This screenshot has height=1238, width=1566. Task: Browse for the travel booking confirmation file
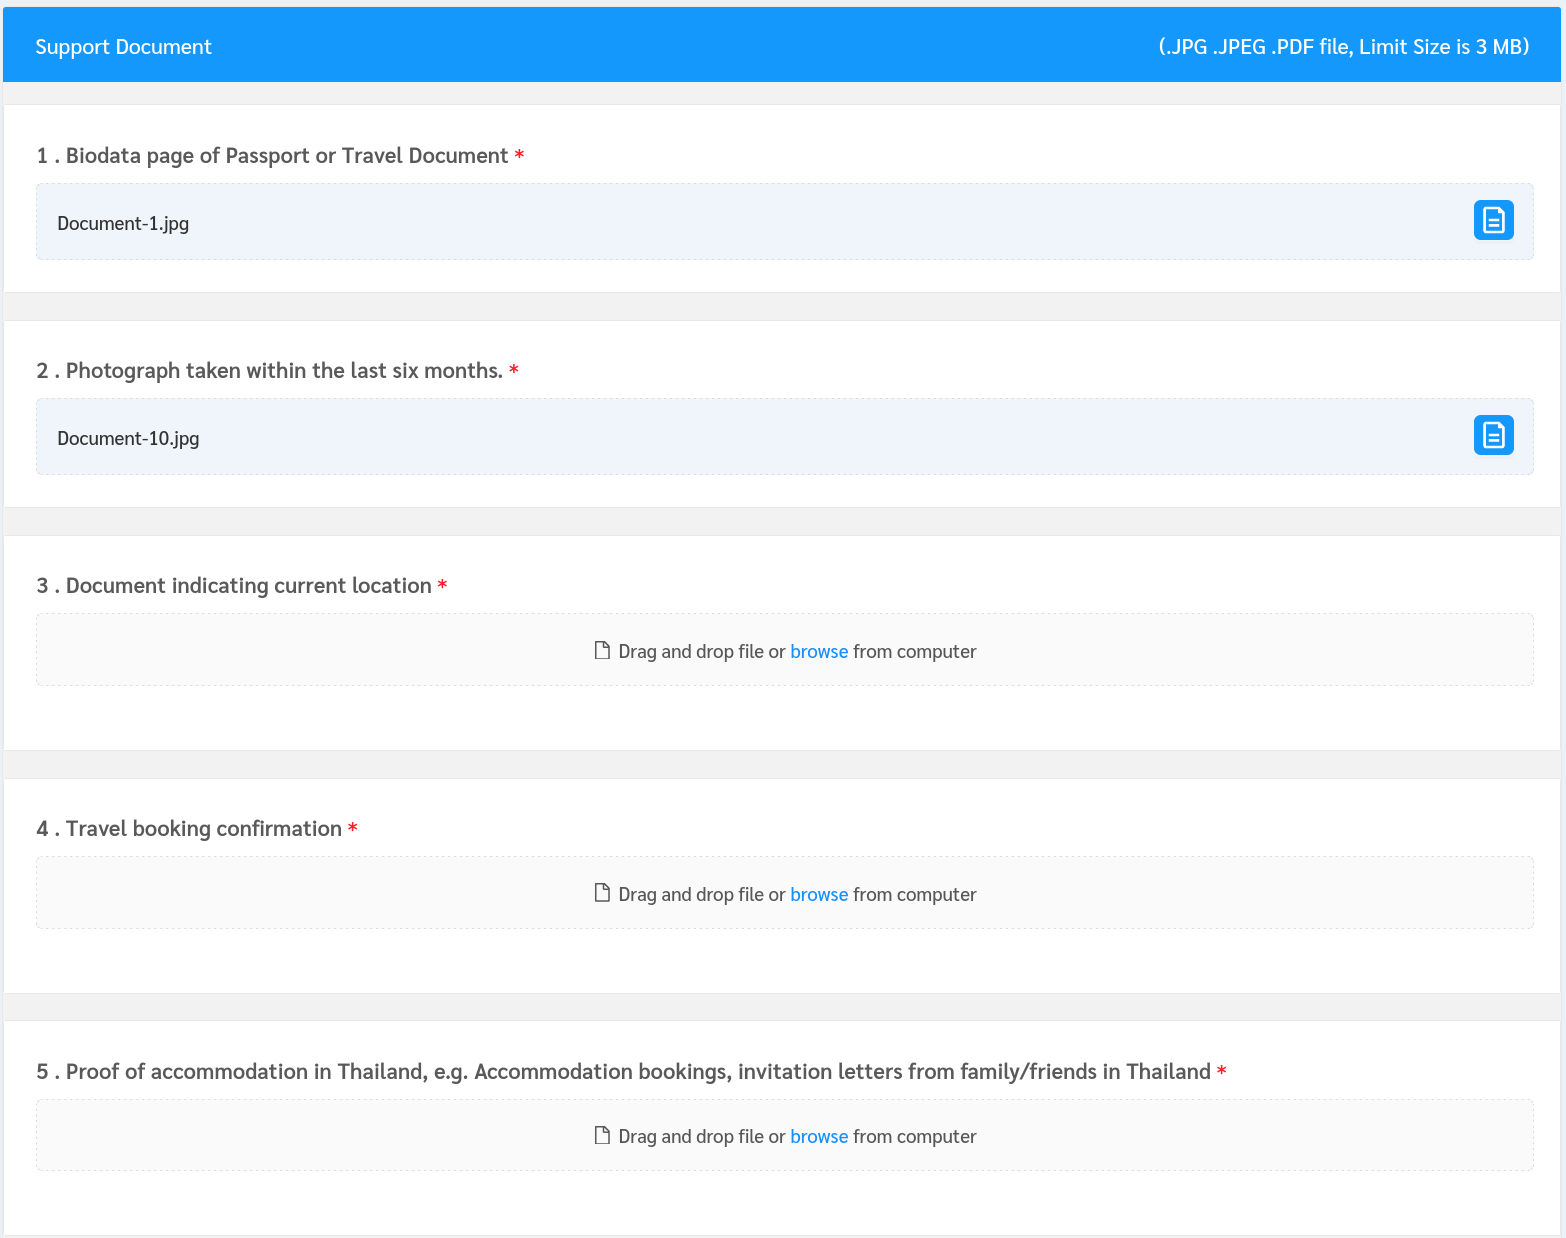pos(818,895)
